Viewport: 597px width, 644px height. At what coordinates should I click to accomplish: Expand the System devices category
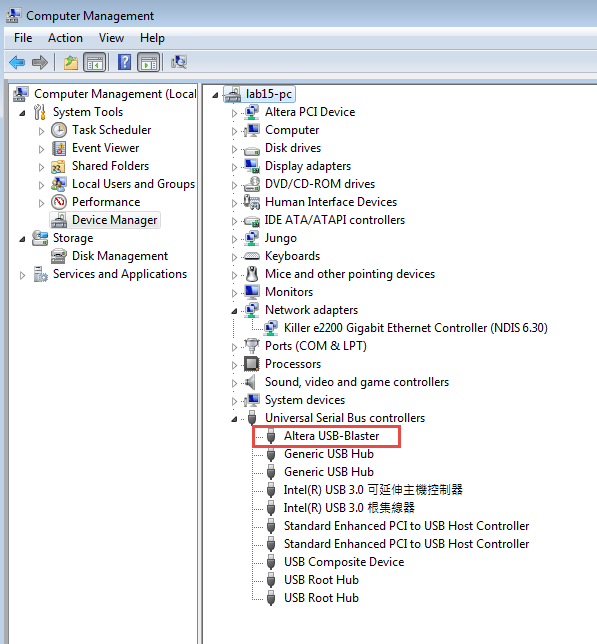click(234, 401)
